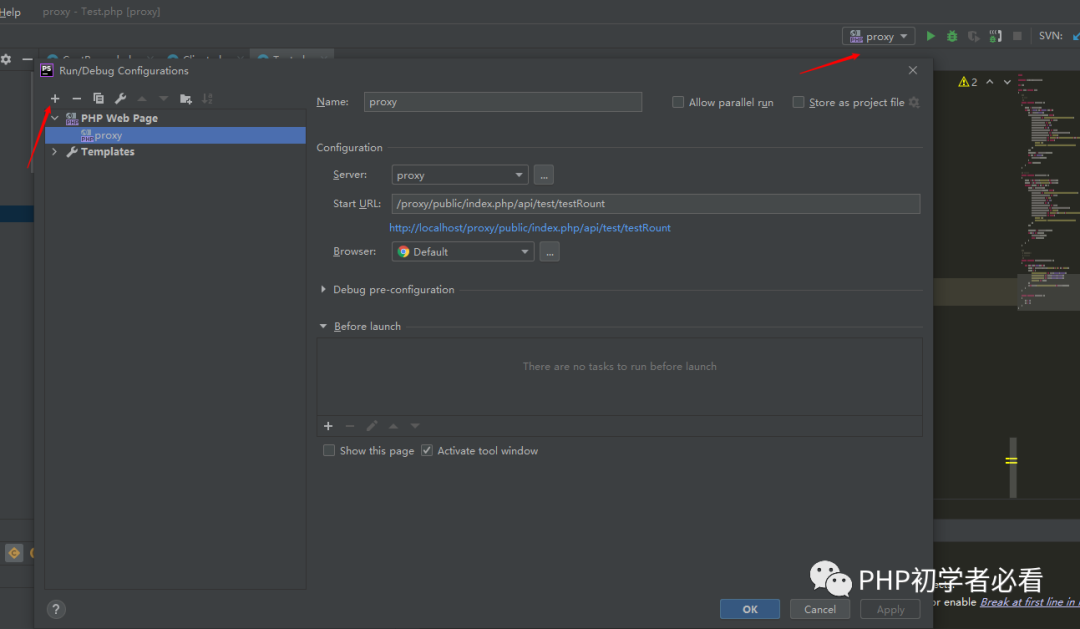The image size is (1080, 629).
Task: Open settings gear in left tool window
Action: [x=6, y=59]
